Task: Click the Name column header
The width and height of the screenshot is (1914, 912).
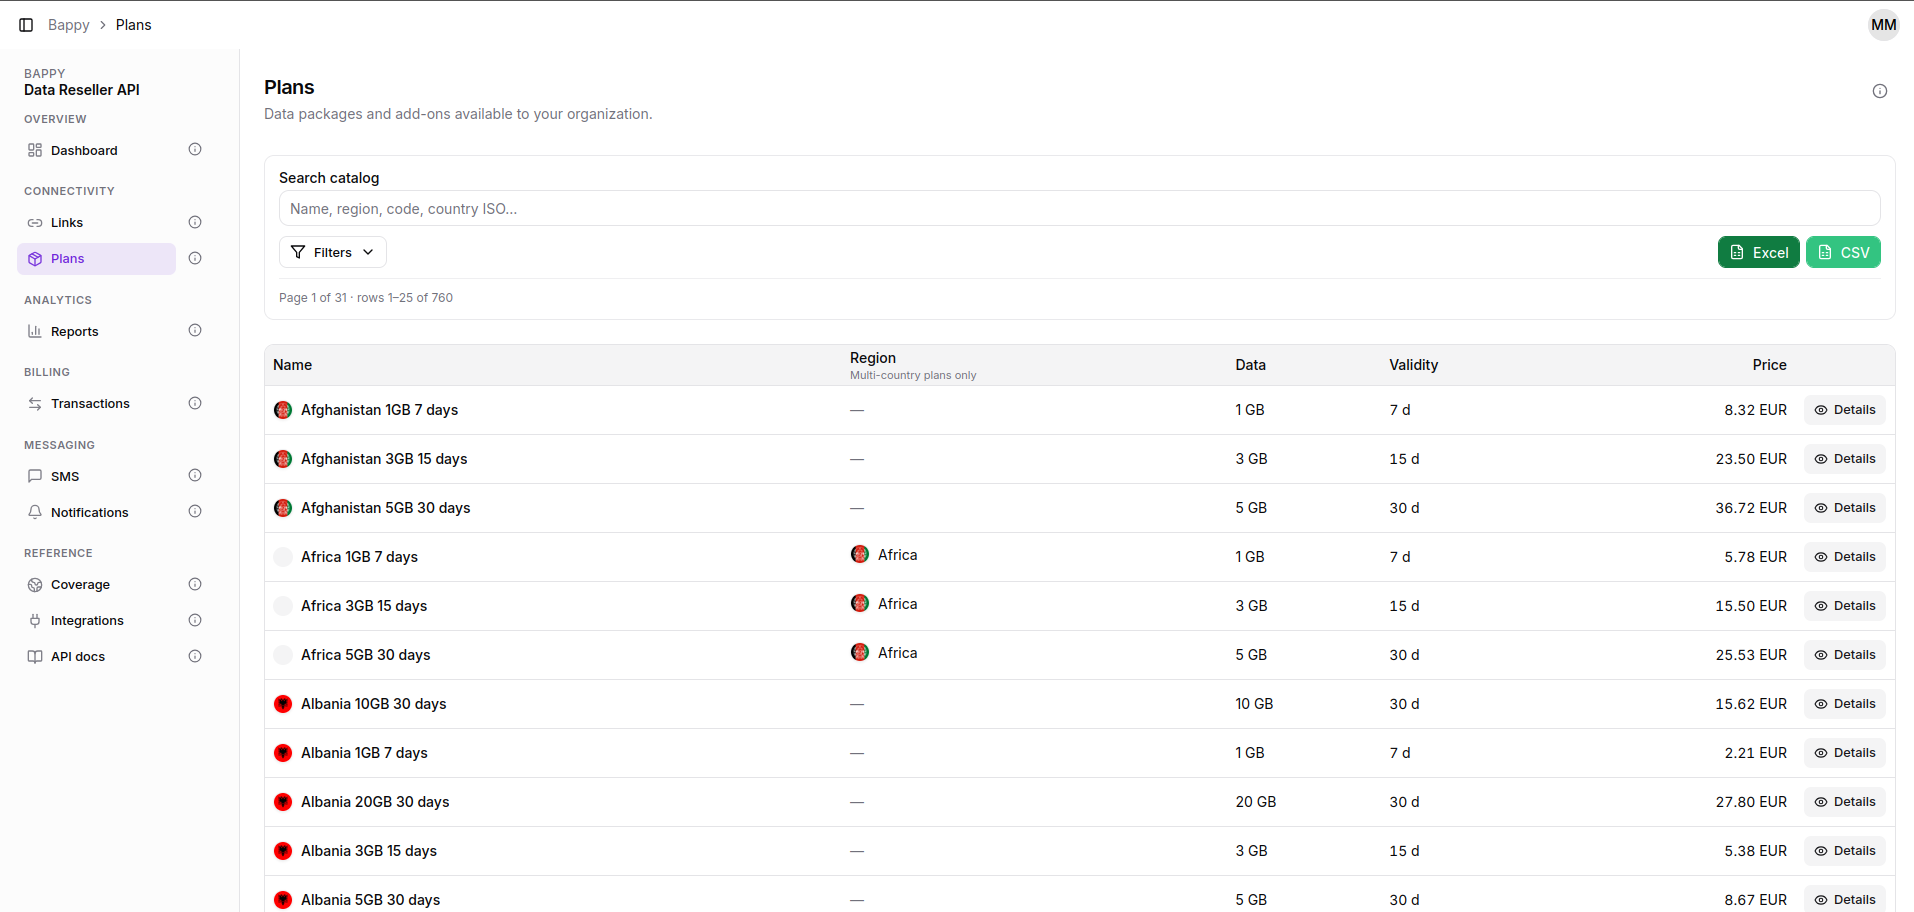Action: pyautogui.click(x=292, y=365)
